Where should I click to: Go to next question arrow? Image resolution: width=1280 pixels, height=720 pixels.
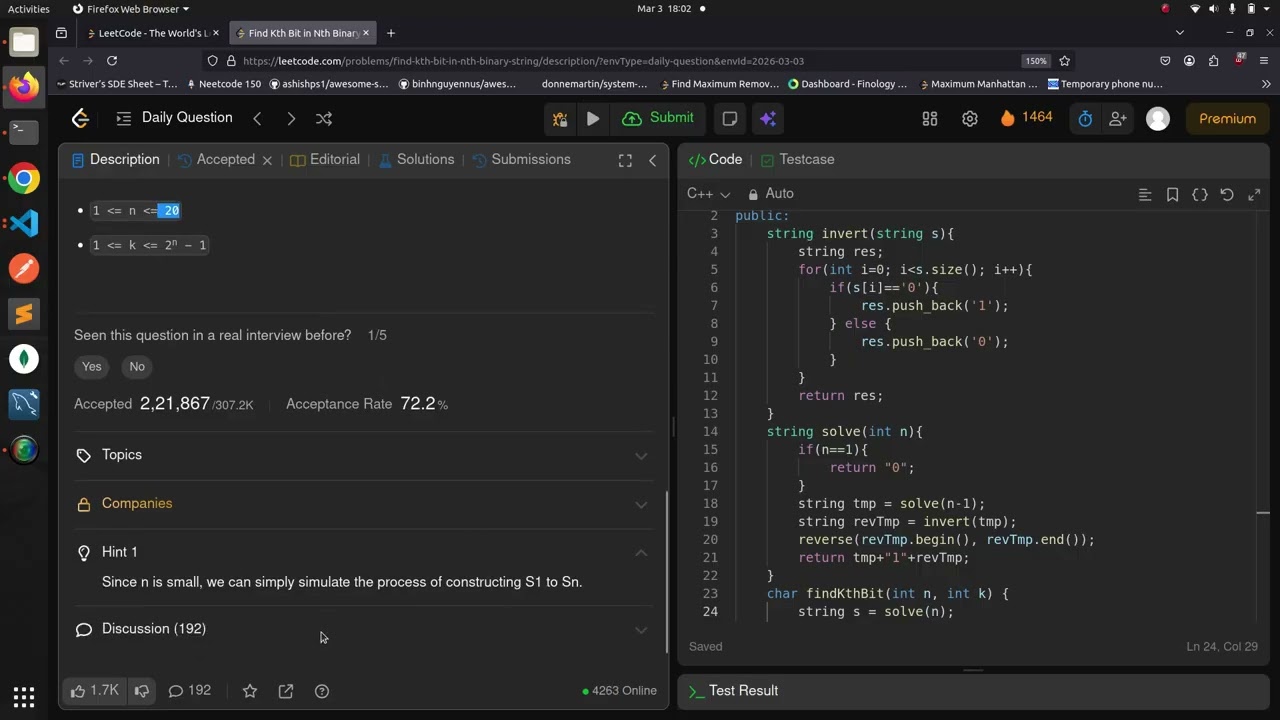tap(291, 118)
